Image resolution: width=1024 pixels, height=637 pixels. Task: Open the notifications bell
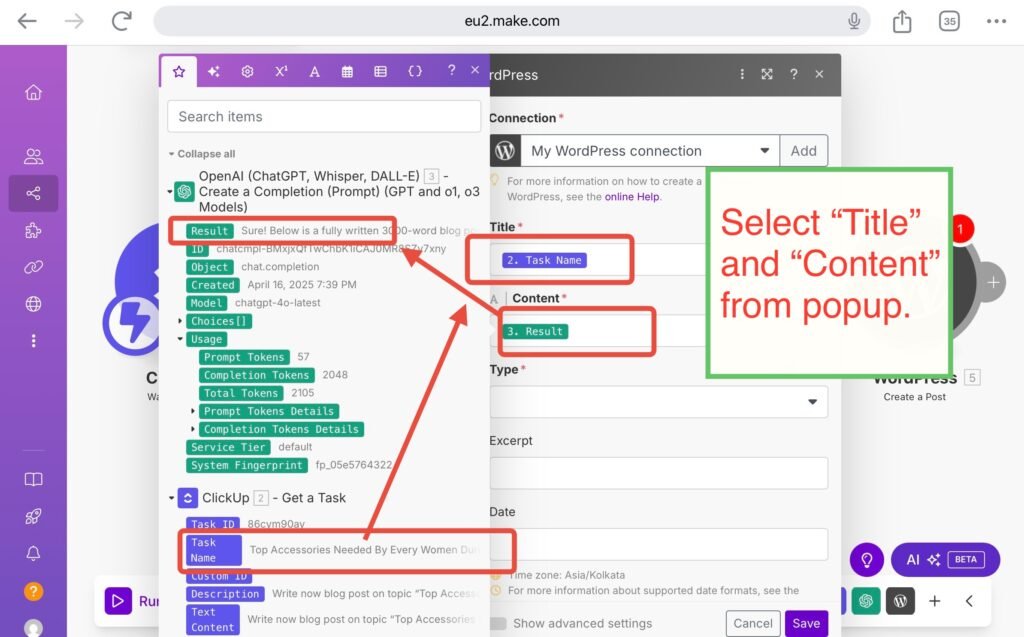tap(33, 553)
